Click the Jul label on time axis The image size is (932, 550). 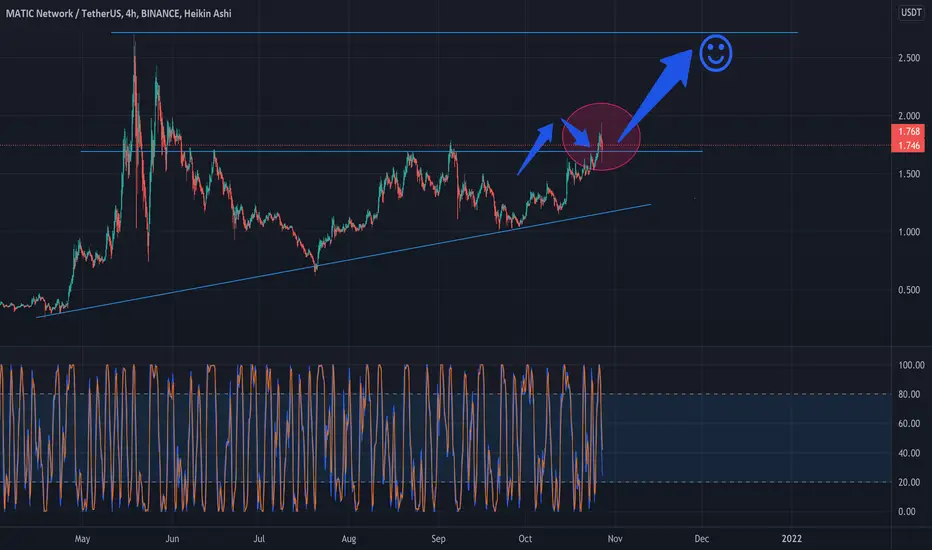259,539
